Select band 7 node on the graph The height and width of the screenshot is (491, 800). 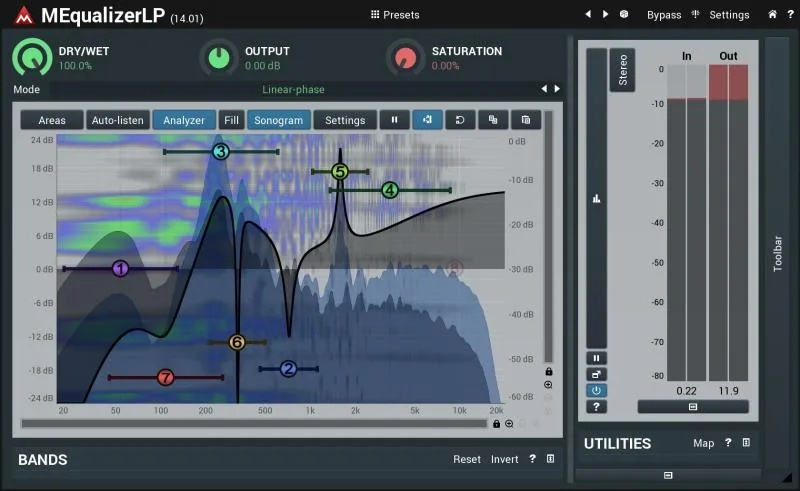[165, 378]
